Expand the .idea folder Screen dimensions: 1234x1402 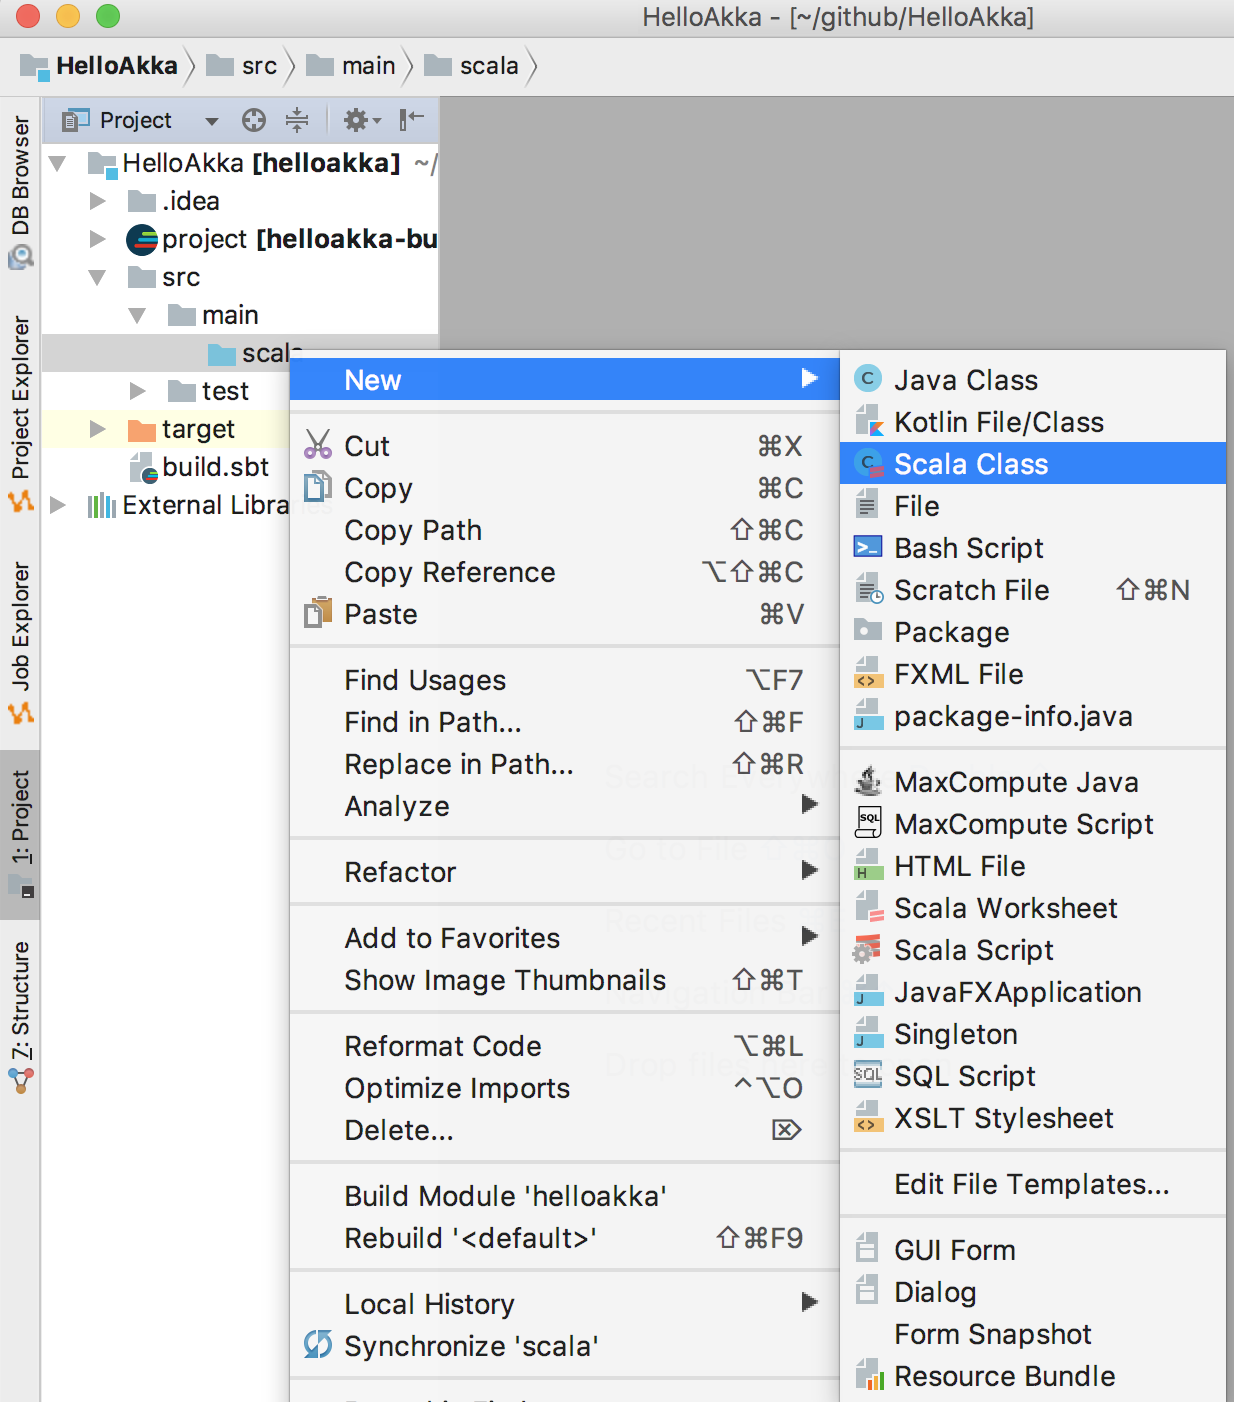click(98, 201)
